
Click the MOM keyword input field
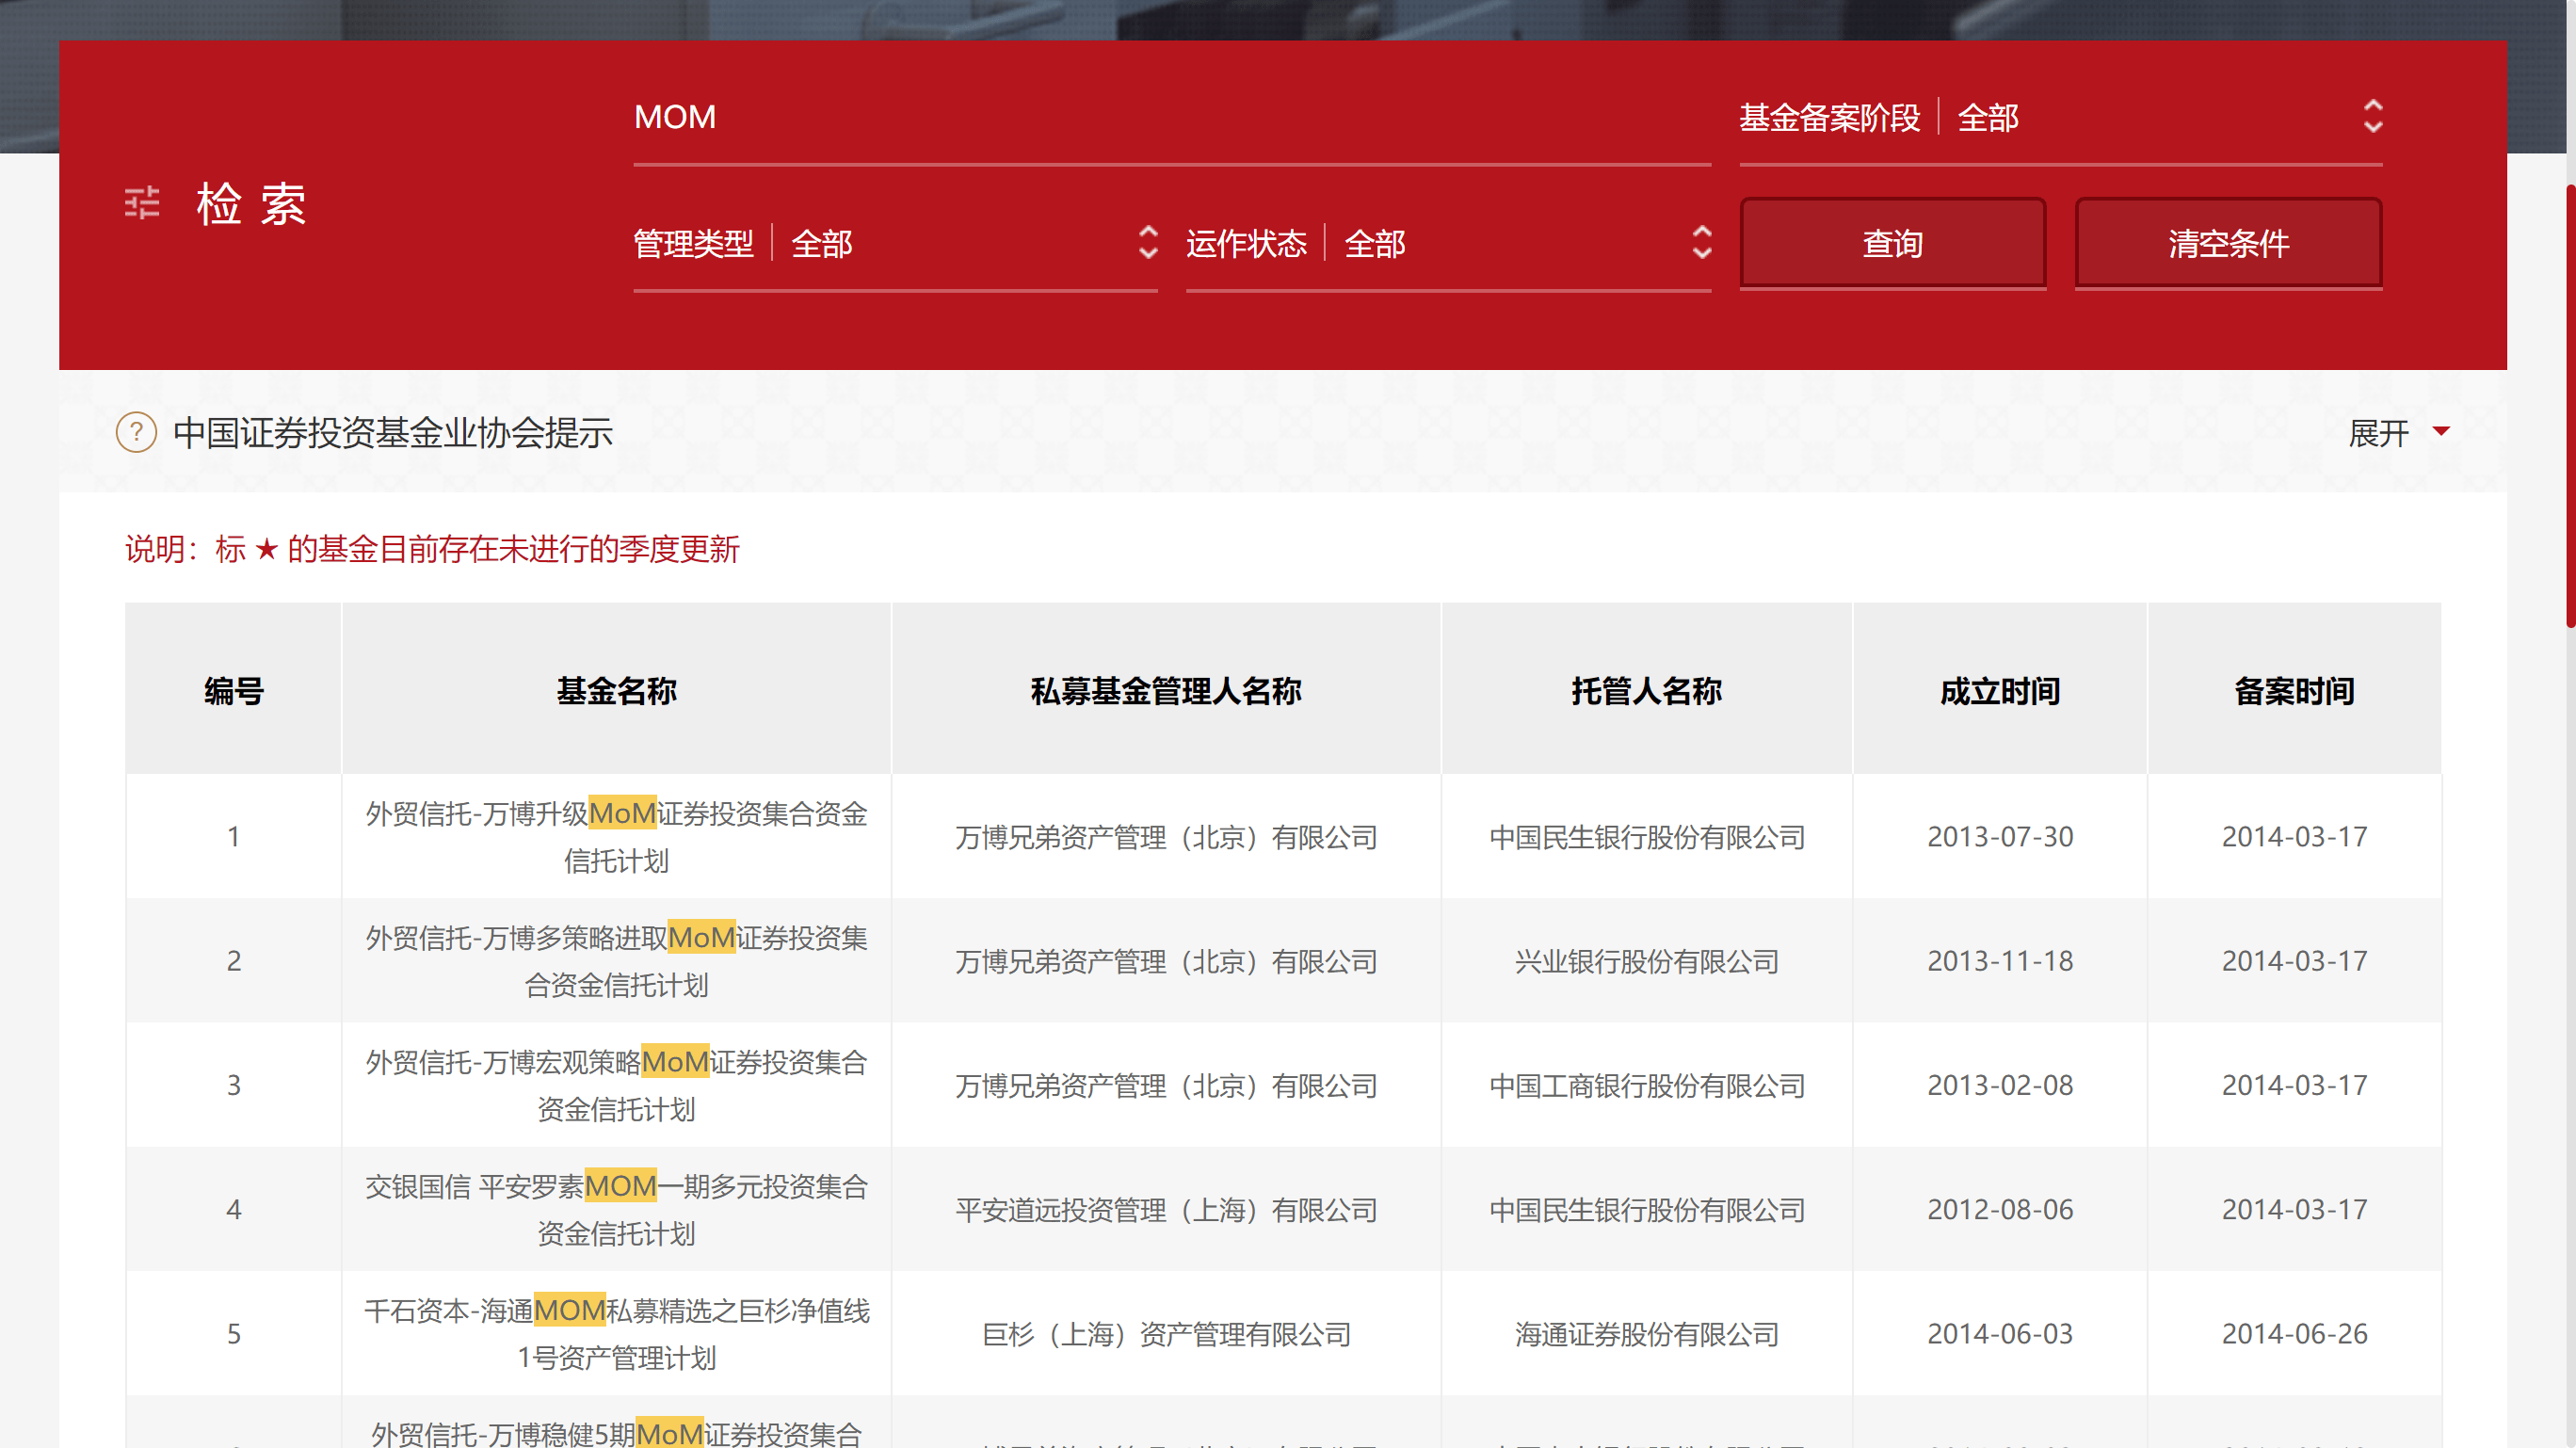click(1172, 118)
